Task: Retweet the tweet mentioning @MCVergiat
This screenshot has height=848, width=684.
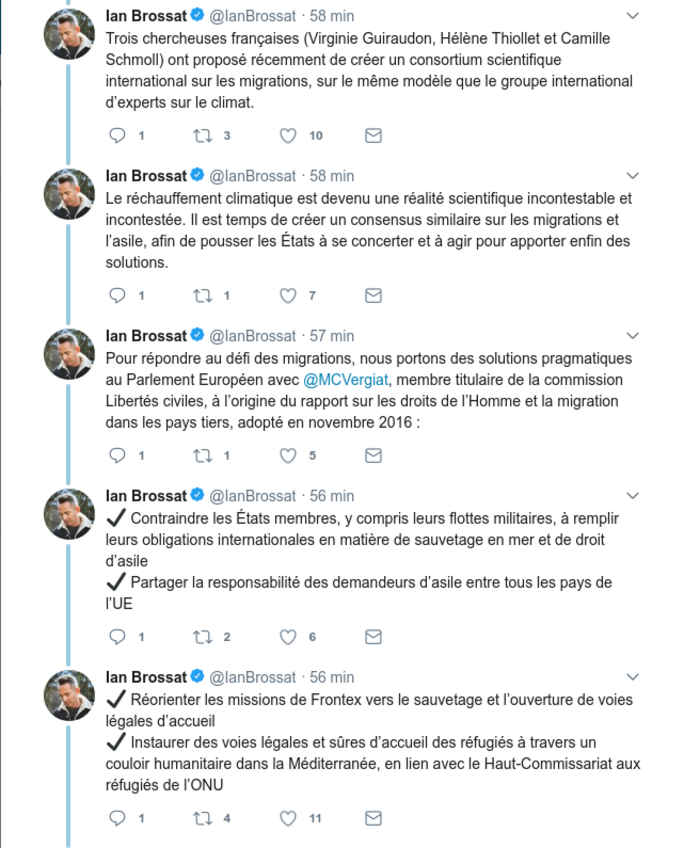Action: [x=203, y=455]
